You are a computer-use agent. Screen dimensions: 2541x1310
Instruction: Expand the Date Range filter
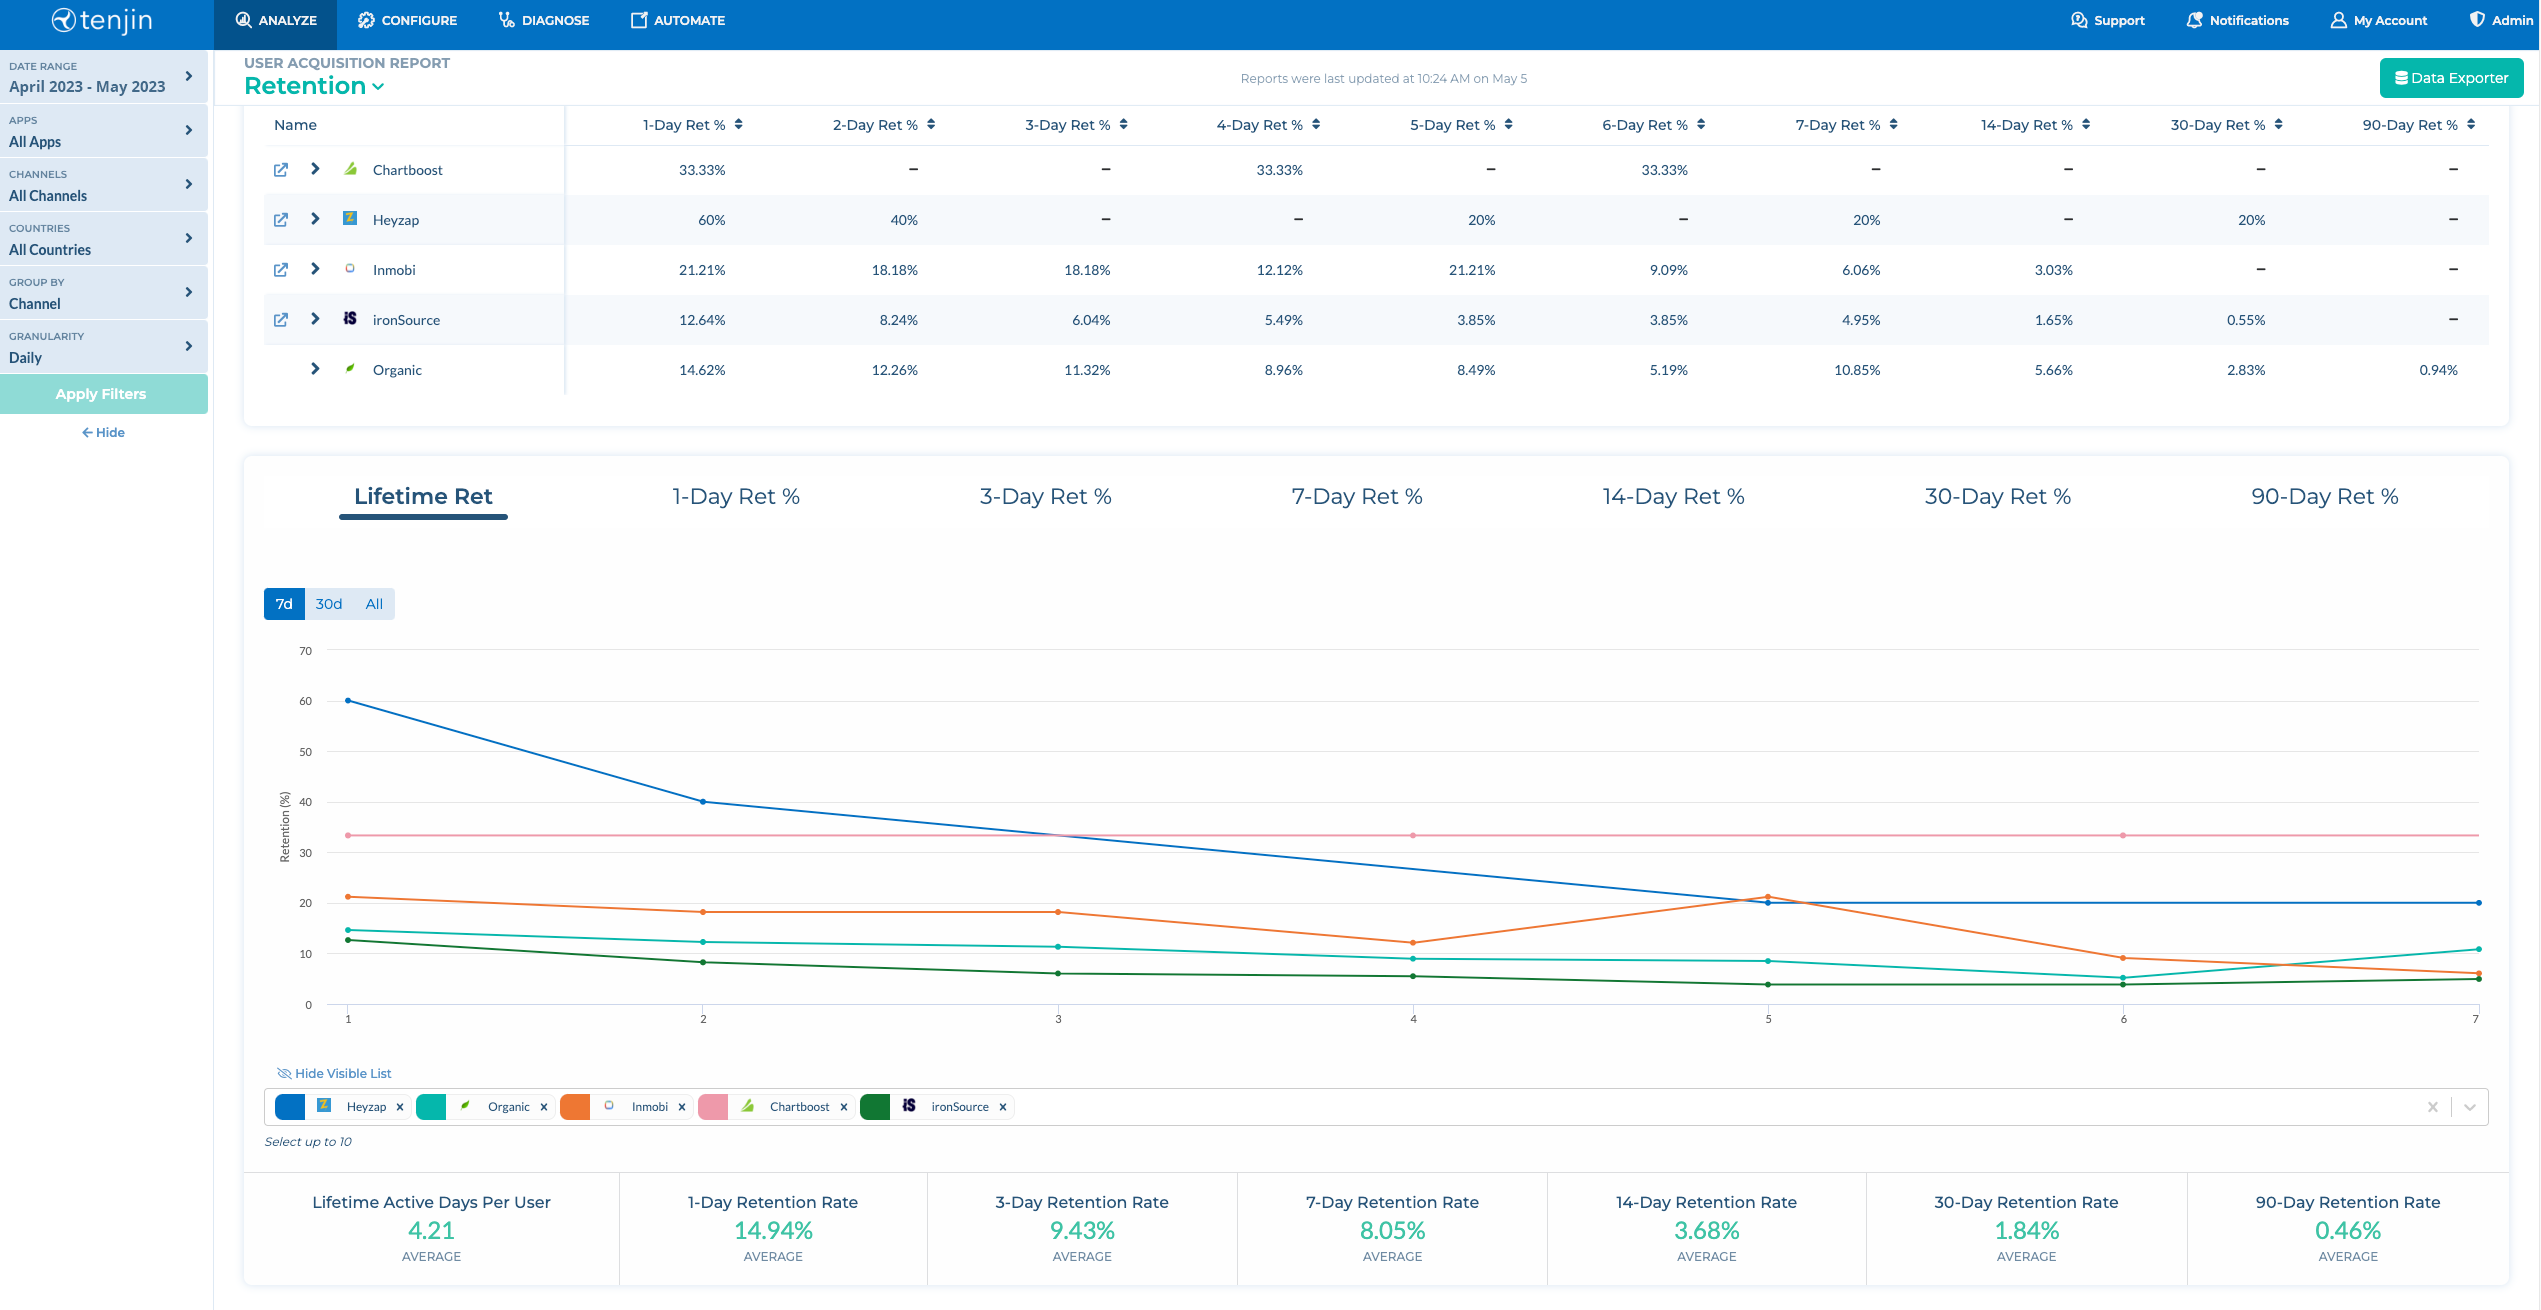coord(103,77)
